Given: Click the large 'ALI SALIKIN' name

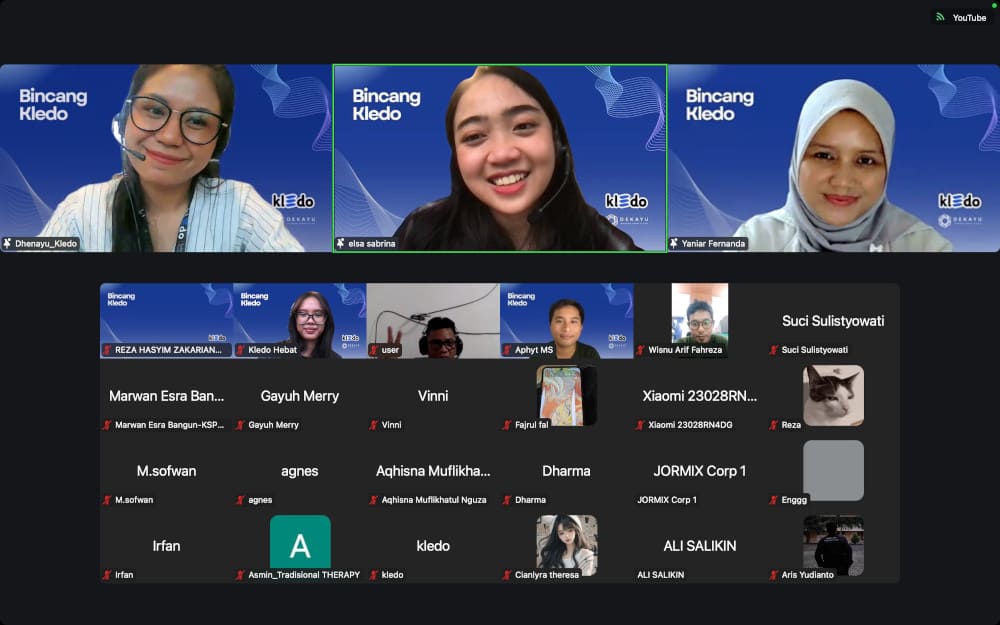Looking at the screenshot, I should [x=700, y=546].
